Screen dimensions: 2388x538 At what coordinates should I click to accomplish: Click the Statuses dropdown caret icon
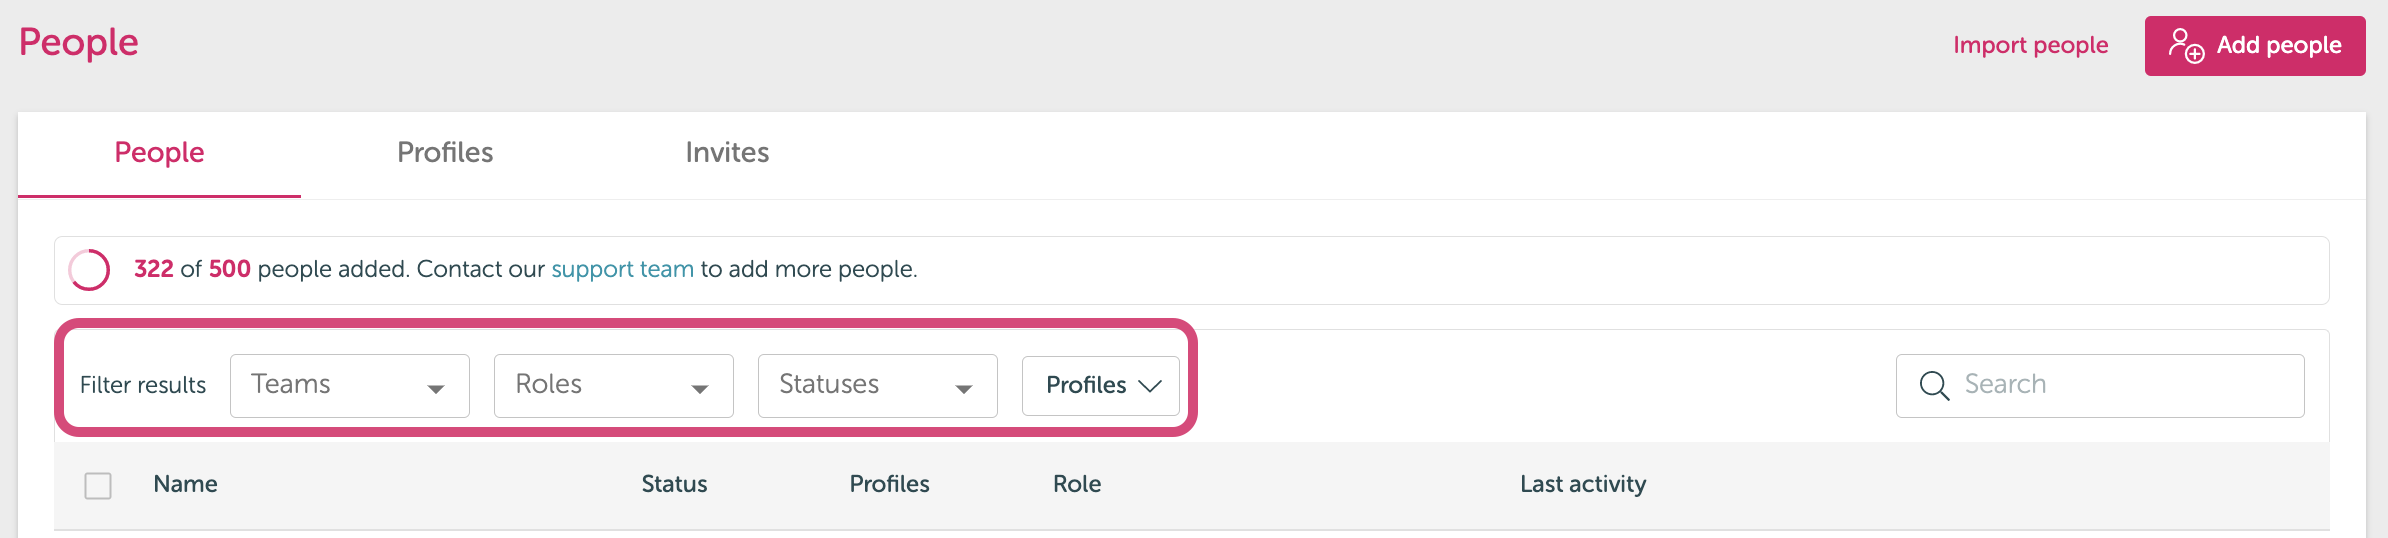click(963, 389)
